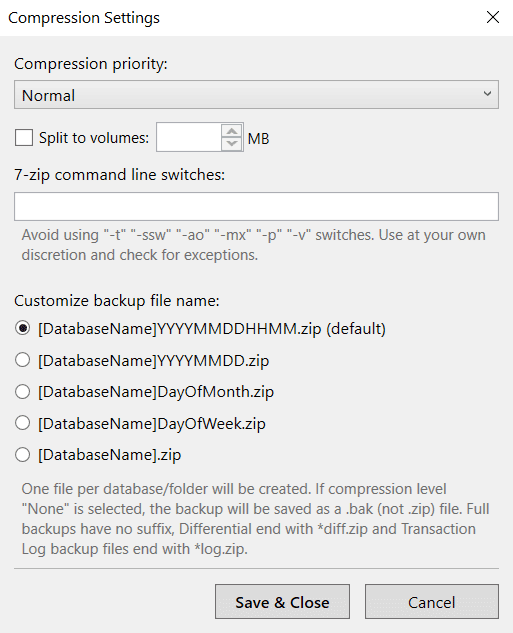Image resolution: width=513 pixels, height=633 pixels.
Task: Increase volume size with the up spinner arrow
Action: [x=232, y=131]
